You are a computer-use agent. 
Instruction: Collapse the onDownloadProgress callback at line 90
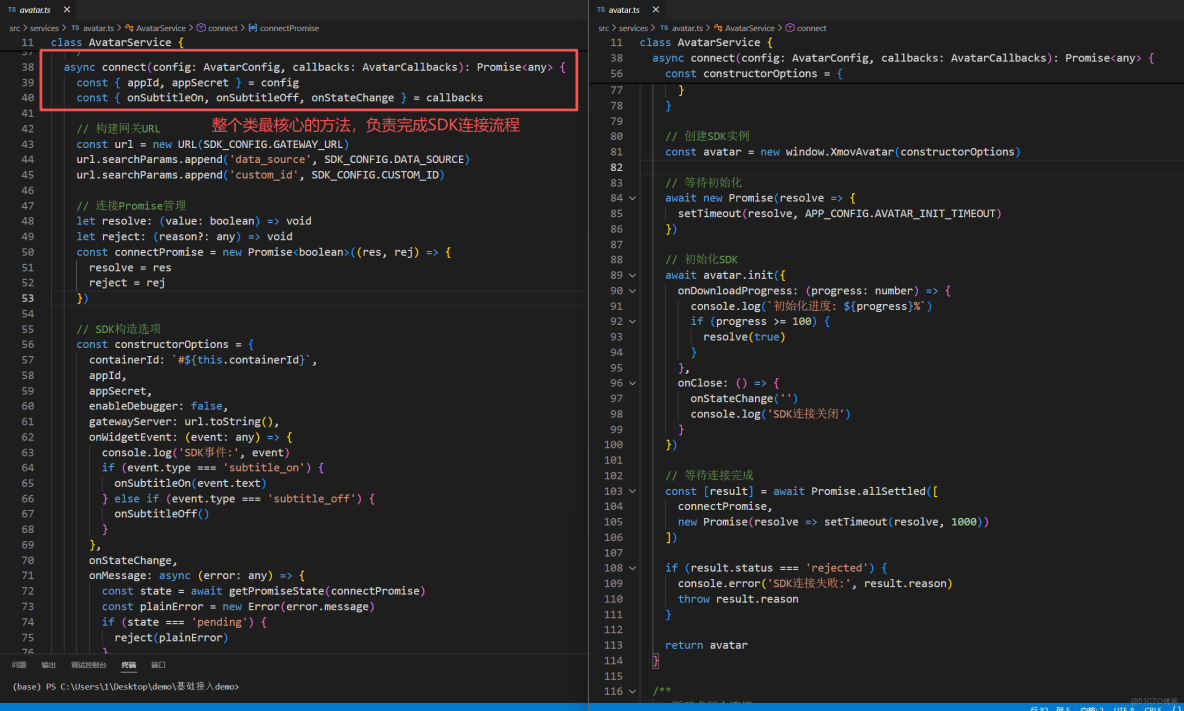click(632, 291)
